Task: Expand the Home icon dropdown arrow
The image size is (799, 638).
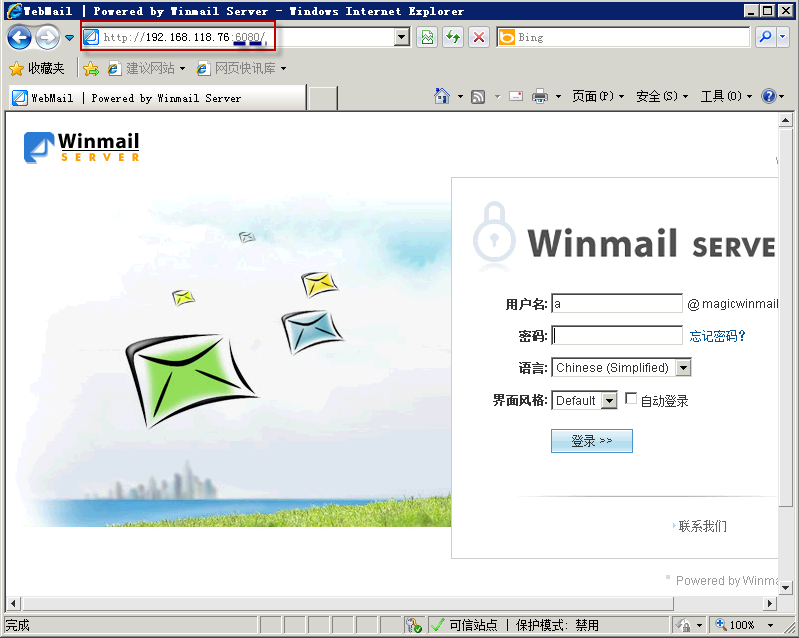Action: coord(460,96)
